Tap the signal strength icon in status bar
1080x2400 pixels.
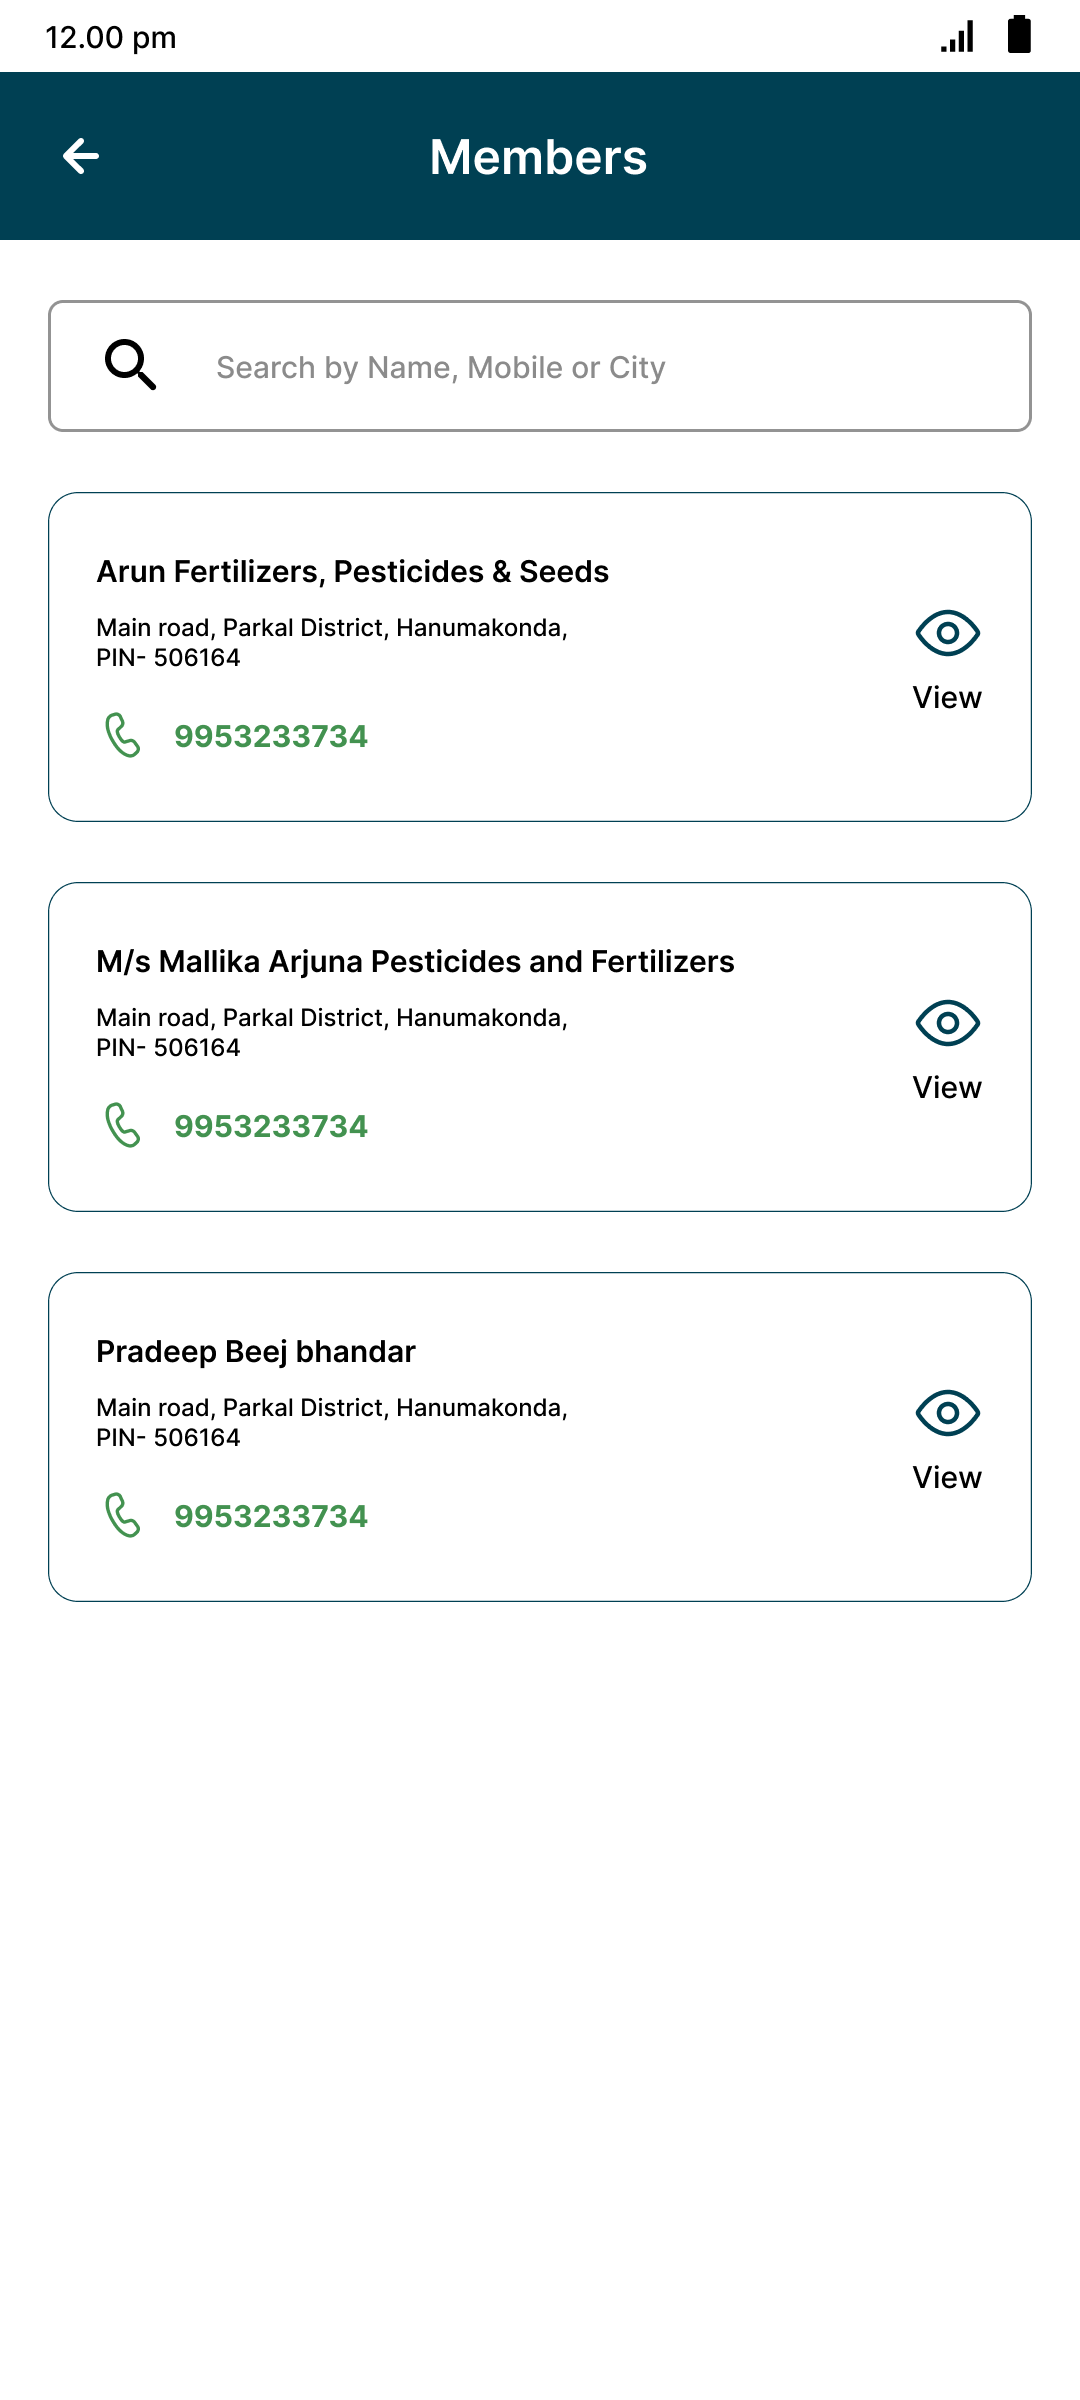click(957, 38)
